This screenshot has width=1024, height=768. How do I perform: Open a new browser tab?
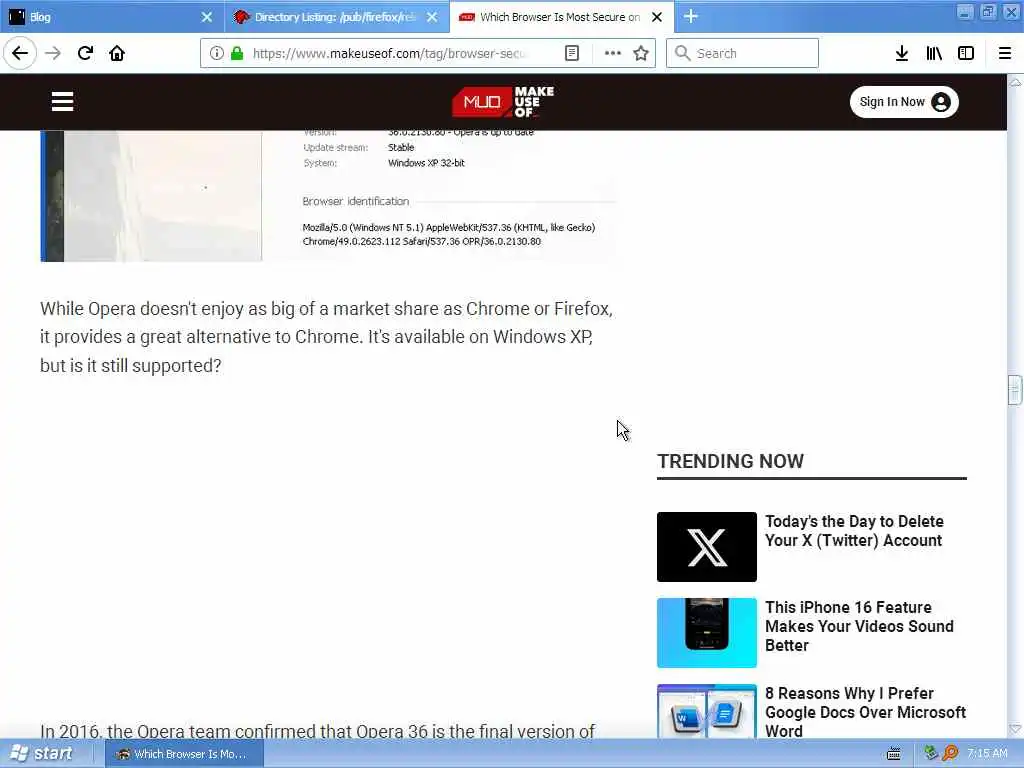tap(690, 16)
